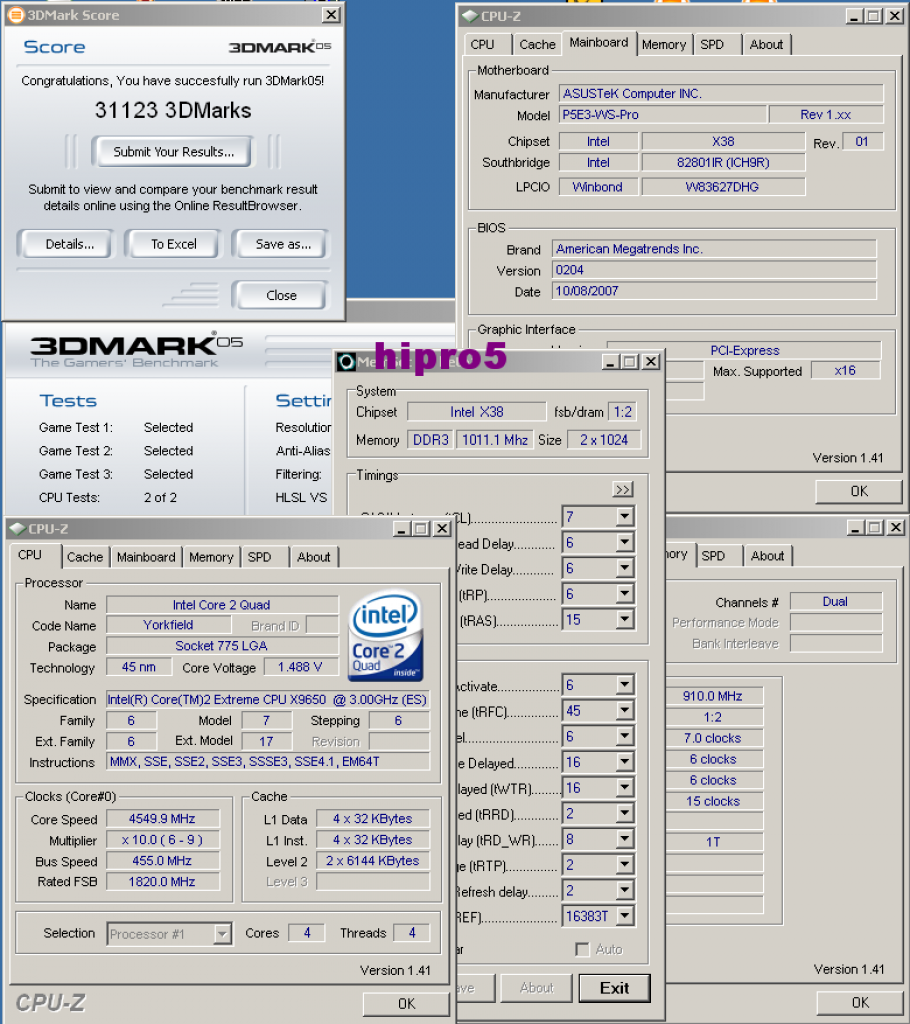This screenshot has height=1024, width=910.
Task: Click the Channels # value Dual
Action: (x=836, y=601)
